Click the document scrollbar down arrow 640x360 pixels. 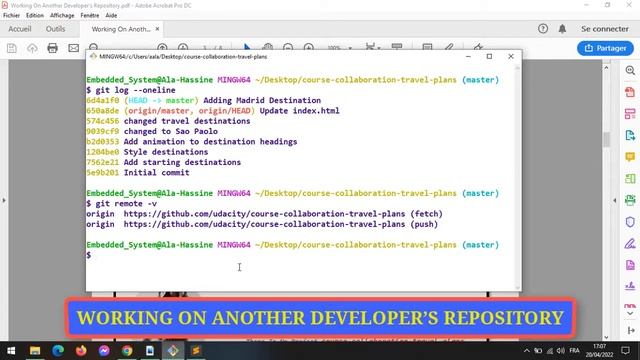pos(606,337)
